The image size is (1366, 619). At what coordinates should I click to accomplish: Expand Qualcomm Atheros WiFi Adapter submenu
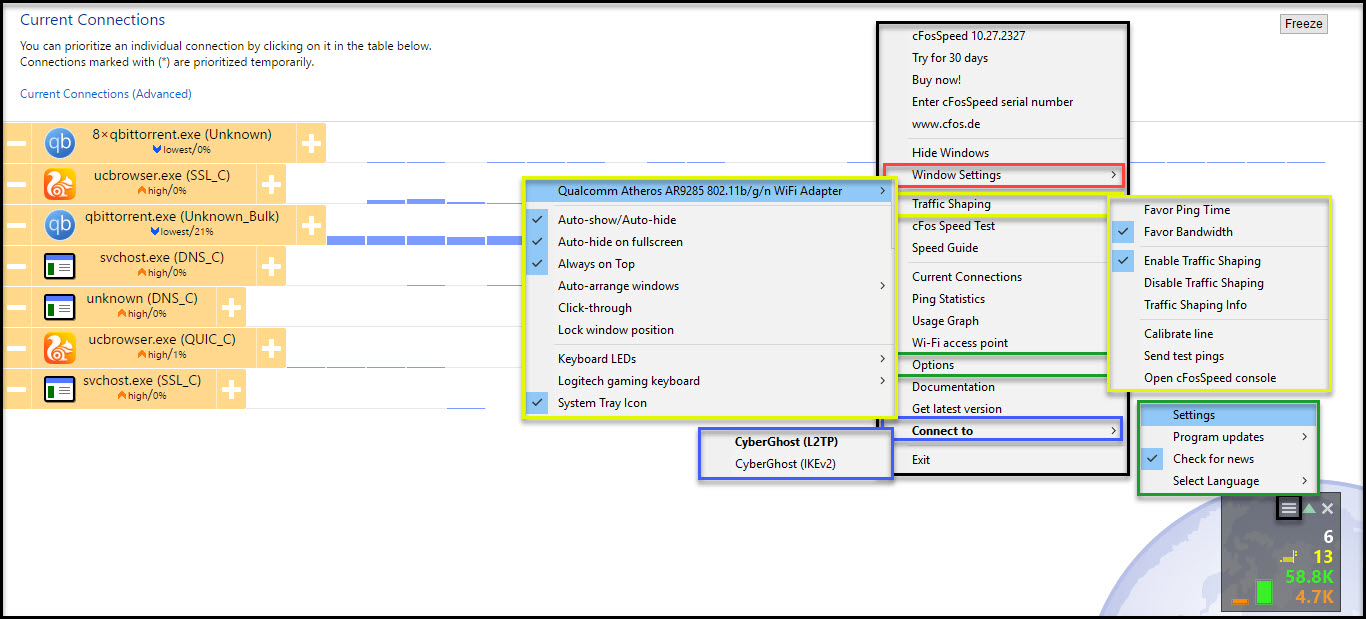point(708,191)
